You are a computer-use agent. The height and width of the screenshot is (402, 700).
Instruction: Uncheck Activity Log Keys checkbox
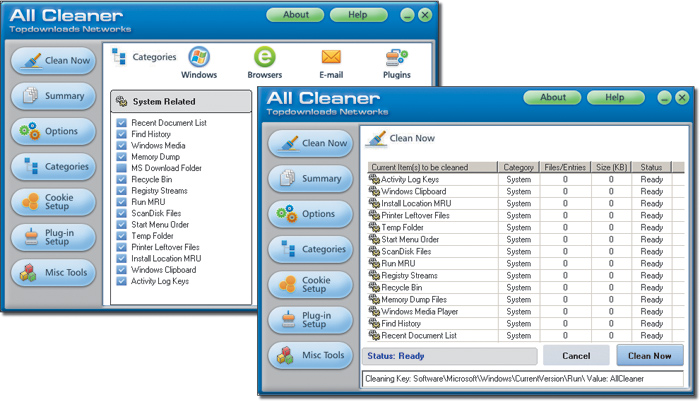121,281
